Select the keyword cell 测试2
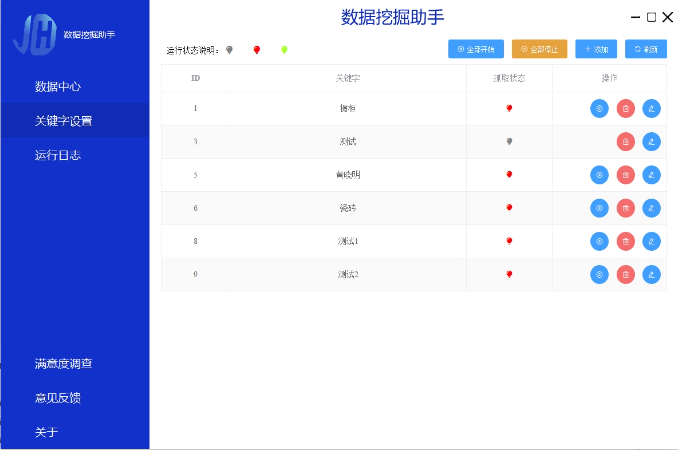This screenshot has height=450, width=679. tap(348, 274)
